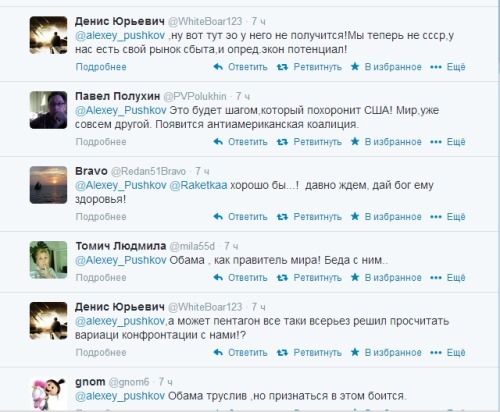
Task: Expand Подробнее under Bravo's tweet
Action: pos(101,217)
